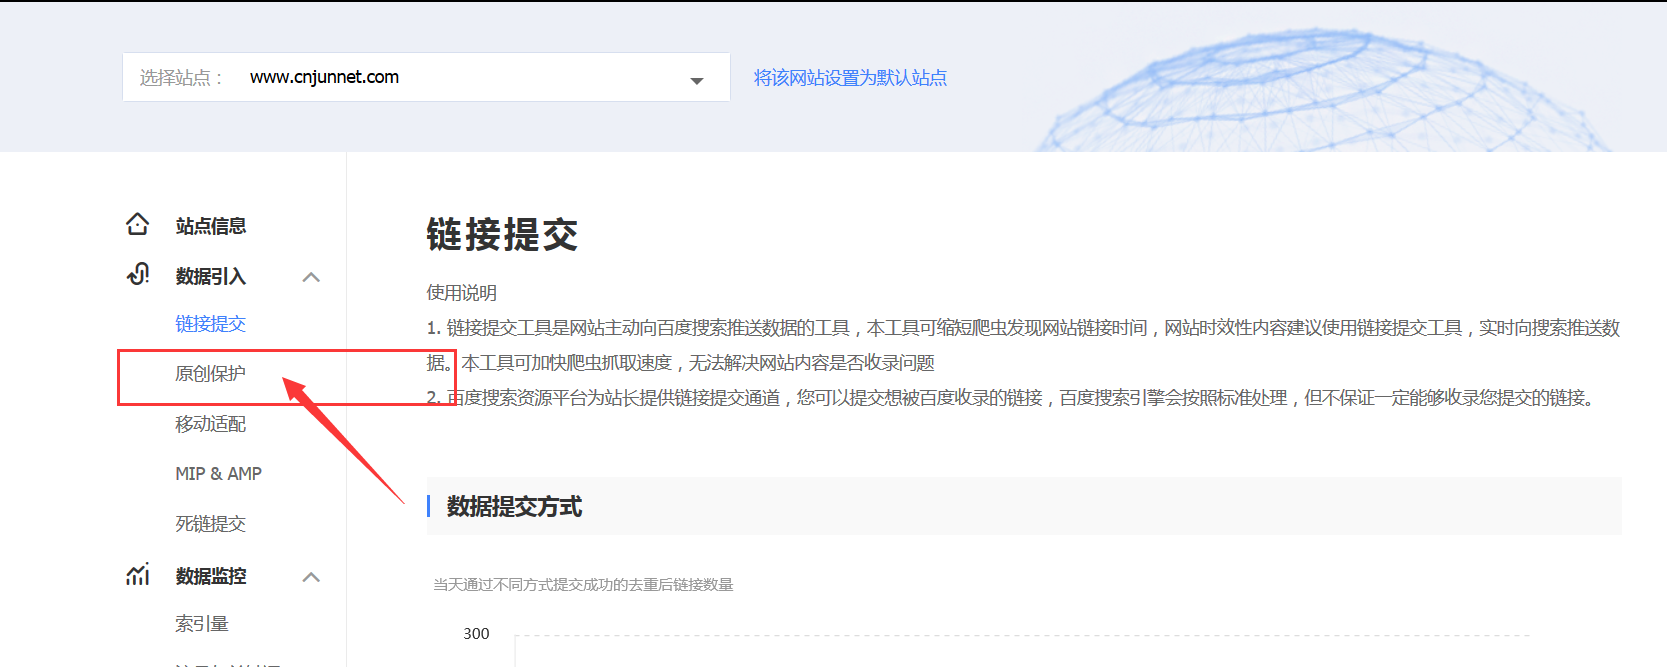Screen dimensions: 1667x667
Task: Click the 数据引入 sidebar heading text
Action: point(210,276)
